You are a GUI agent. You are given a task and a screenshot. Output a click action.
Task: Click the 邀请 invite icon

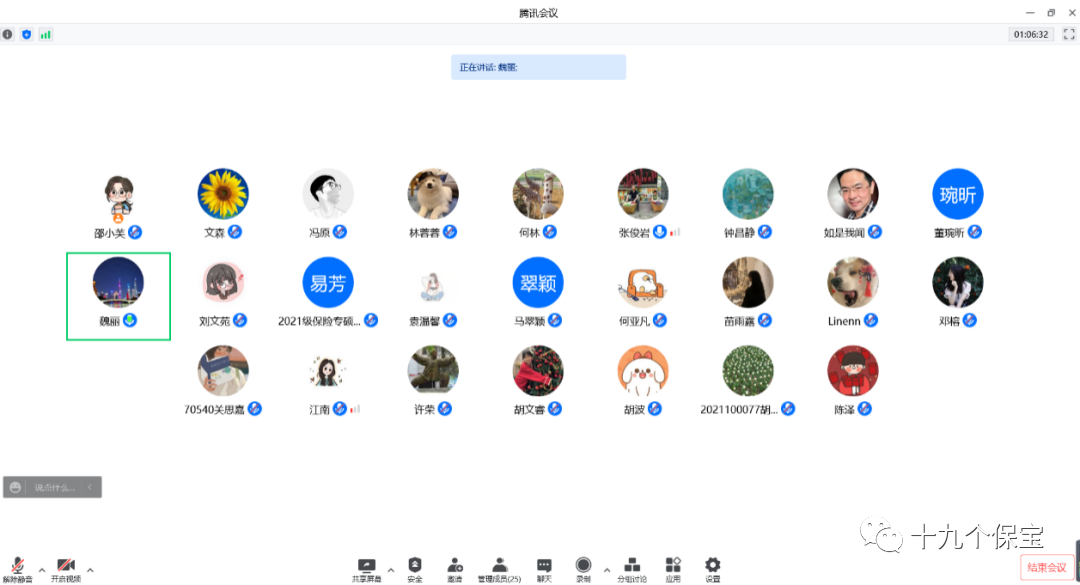455,569
